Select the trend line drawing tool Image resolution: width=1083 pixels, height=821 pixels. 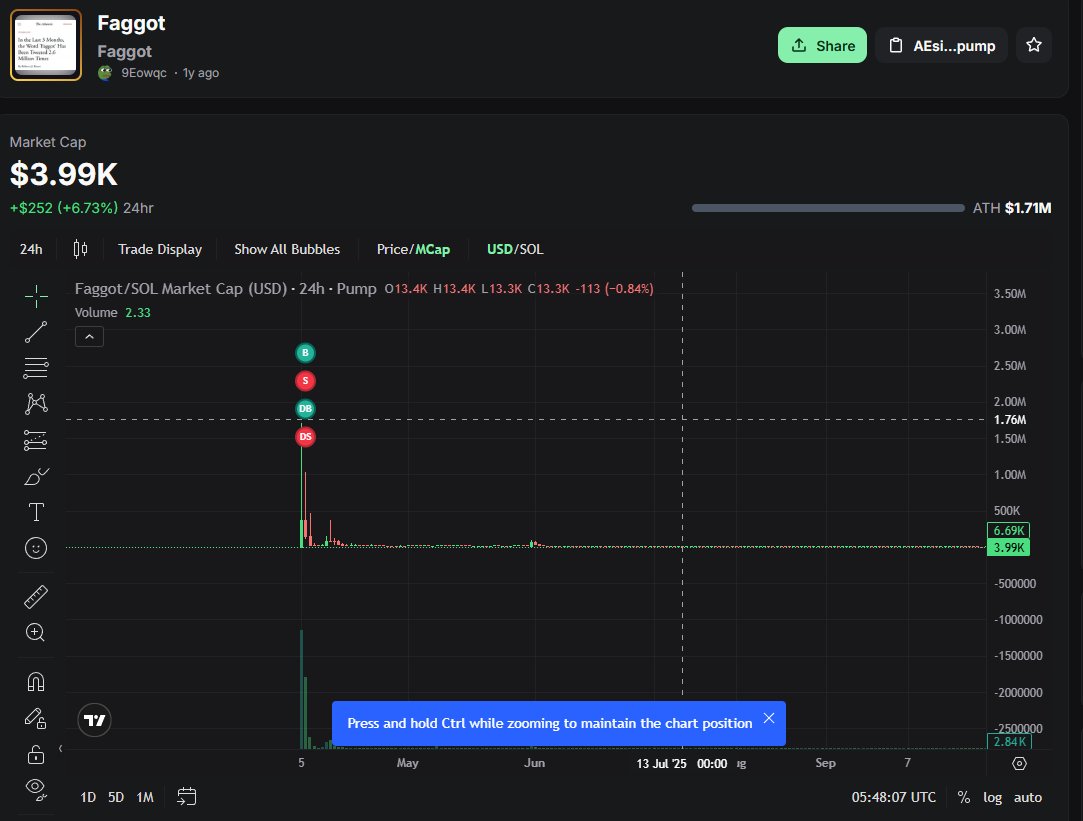(x=36, y=332)
